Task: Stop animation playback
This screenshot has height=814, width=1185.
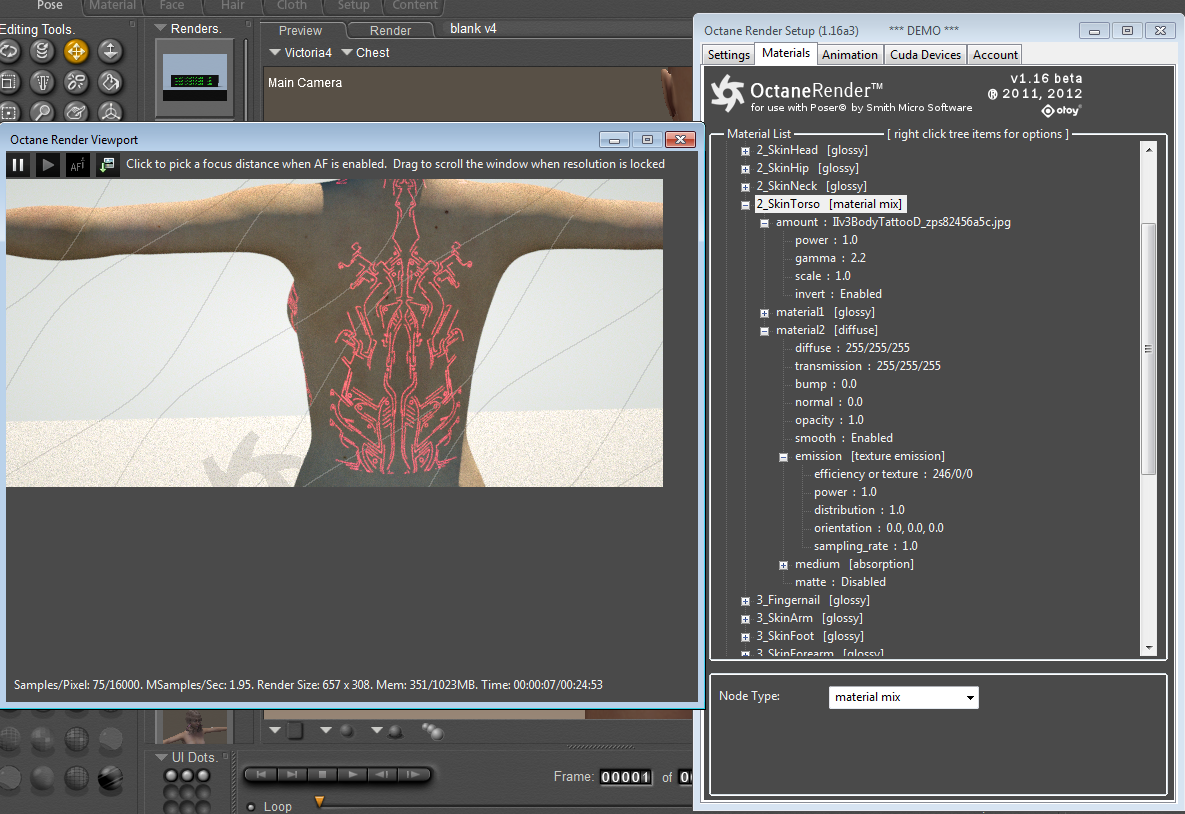Action: coord(322,774)
